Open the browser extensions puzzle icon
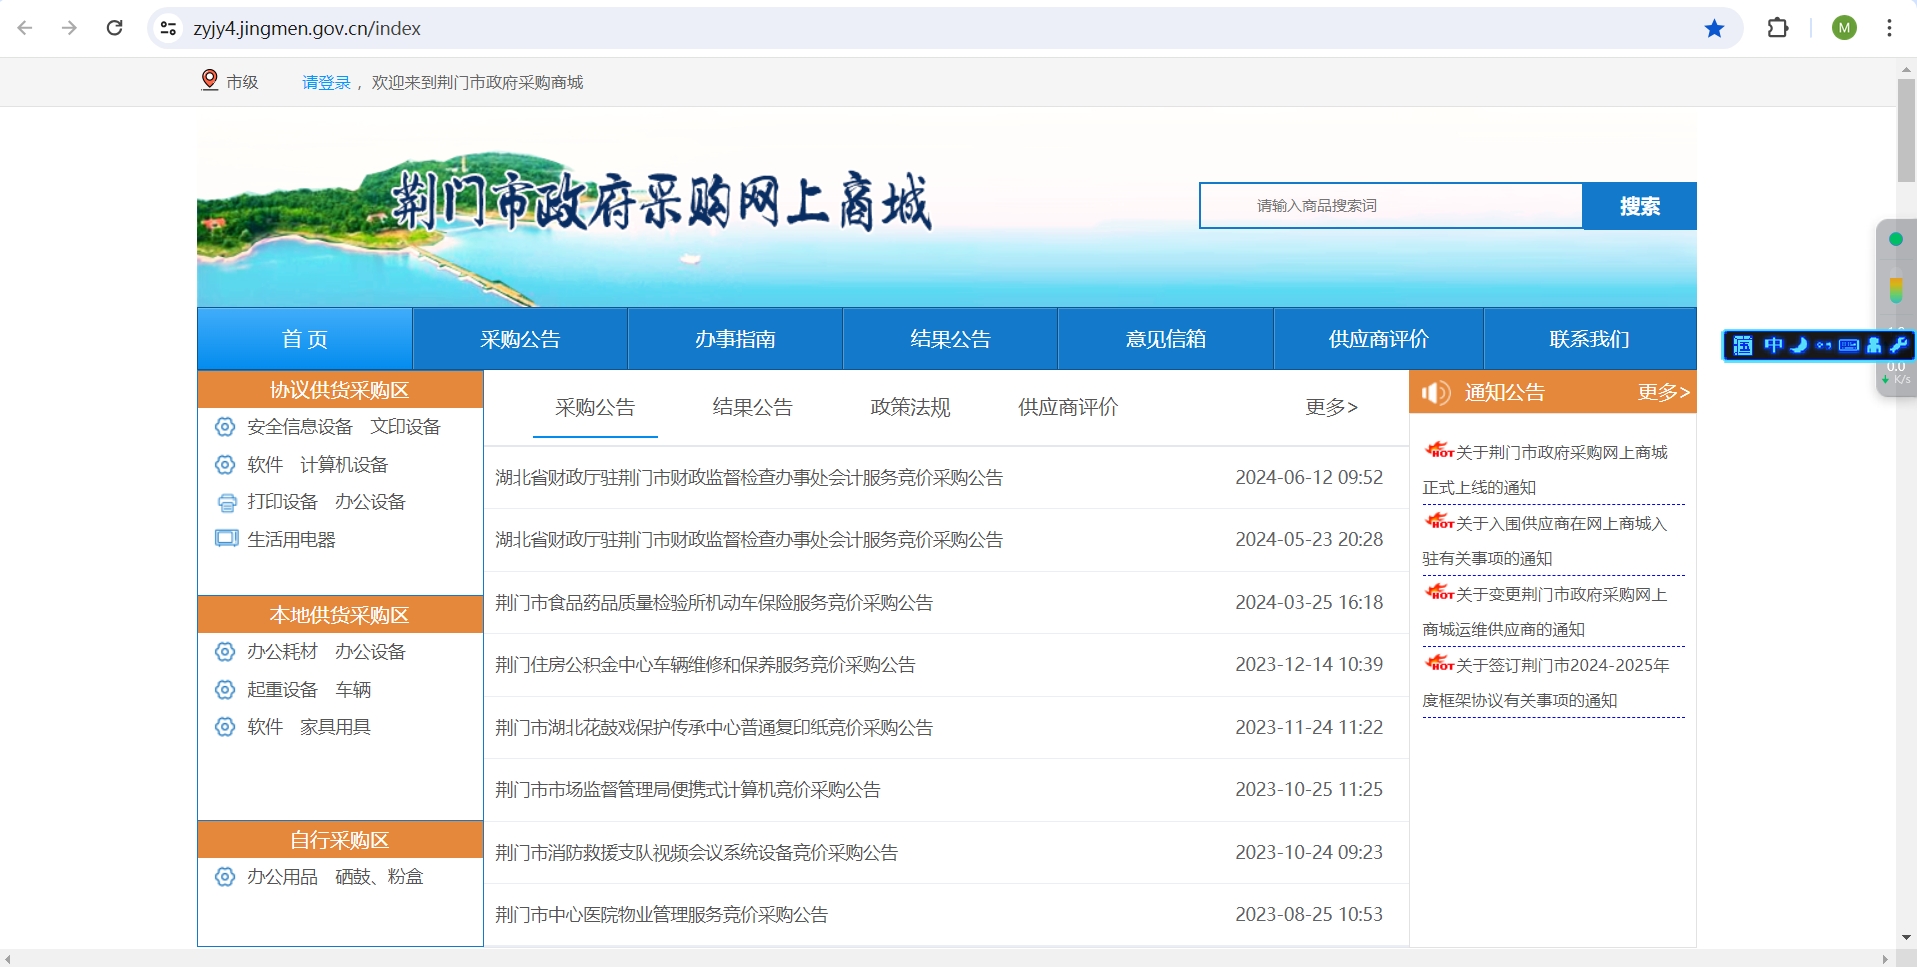 (x=1778, y=28)
